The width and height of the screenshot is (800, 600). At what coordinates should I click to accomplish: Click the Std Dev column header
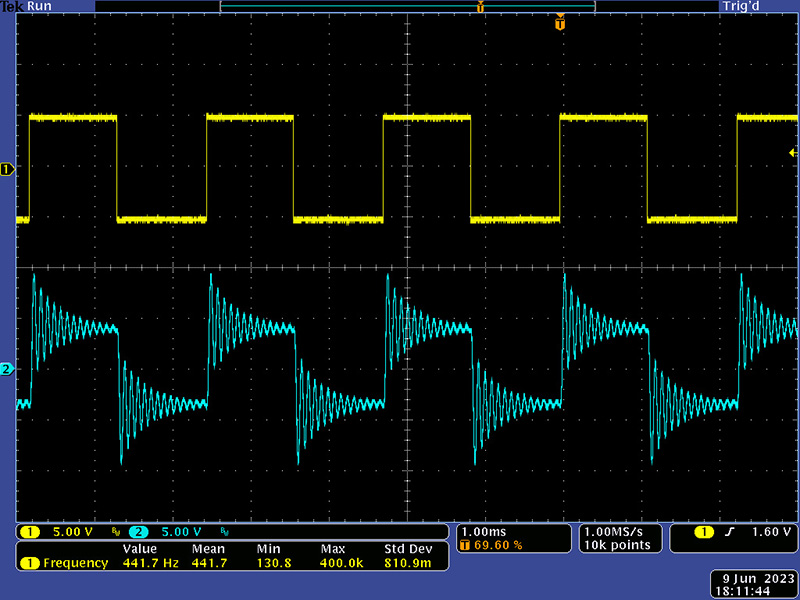click(407, 549)
